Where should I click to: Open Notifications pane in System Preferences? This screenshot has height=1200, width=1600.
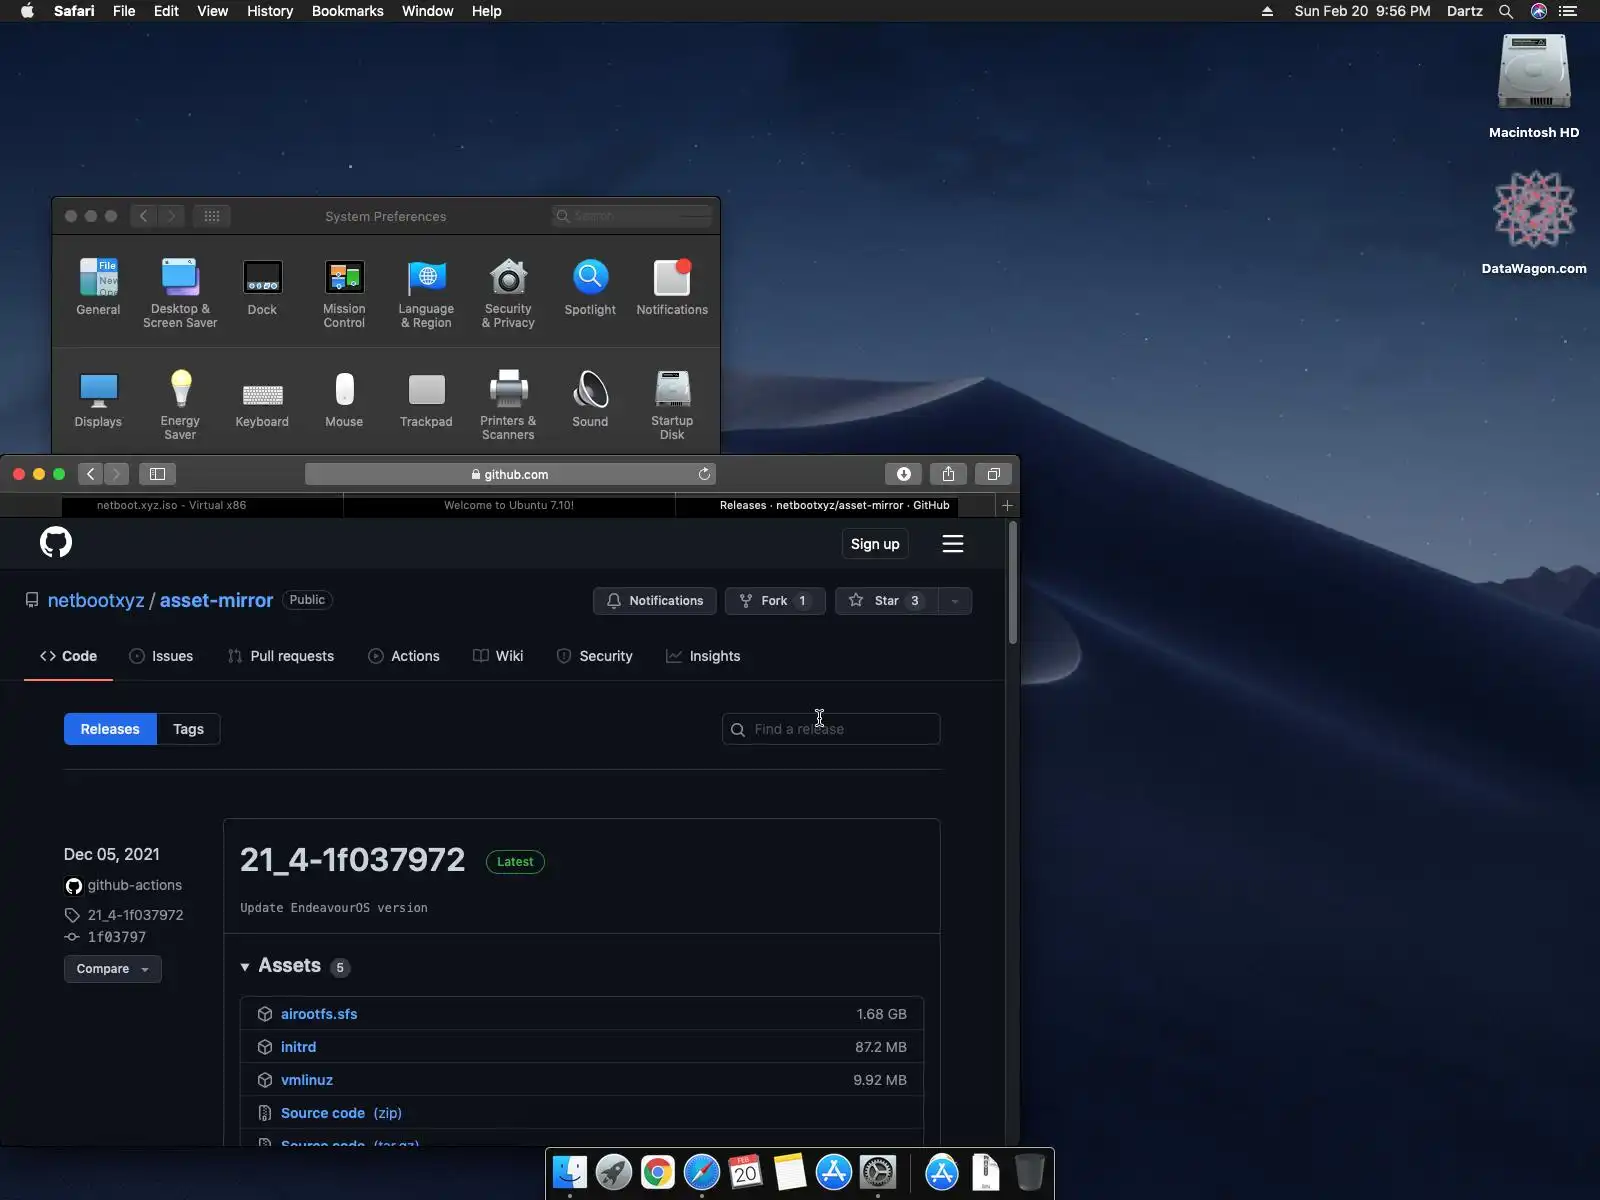click(672, 287)
